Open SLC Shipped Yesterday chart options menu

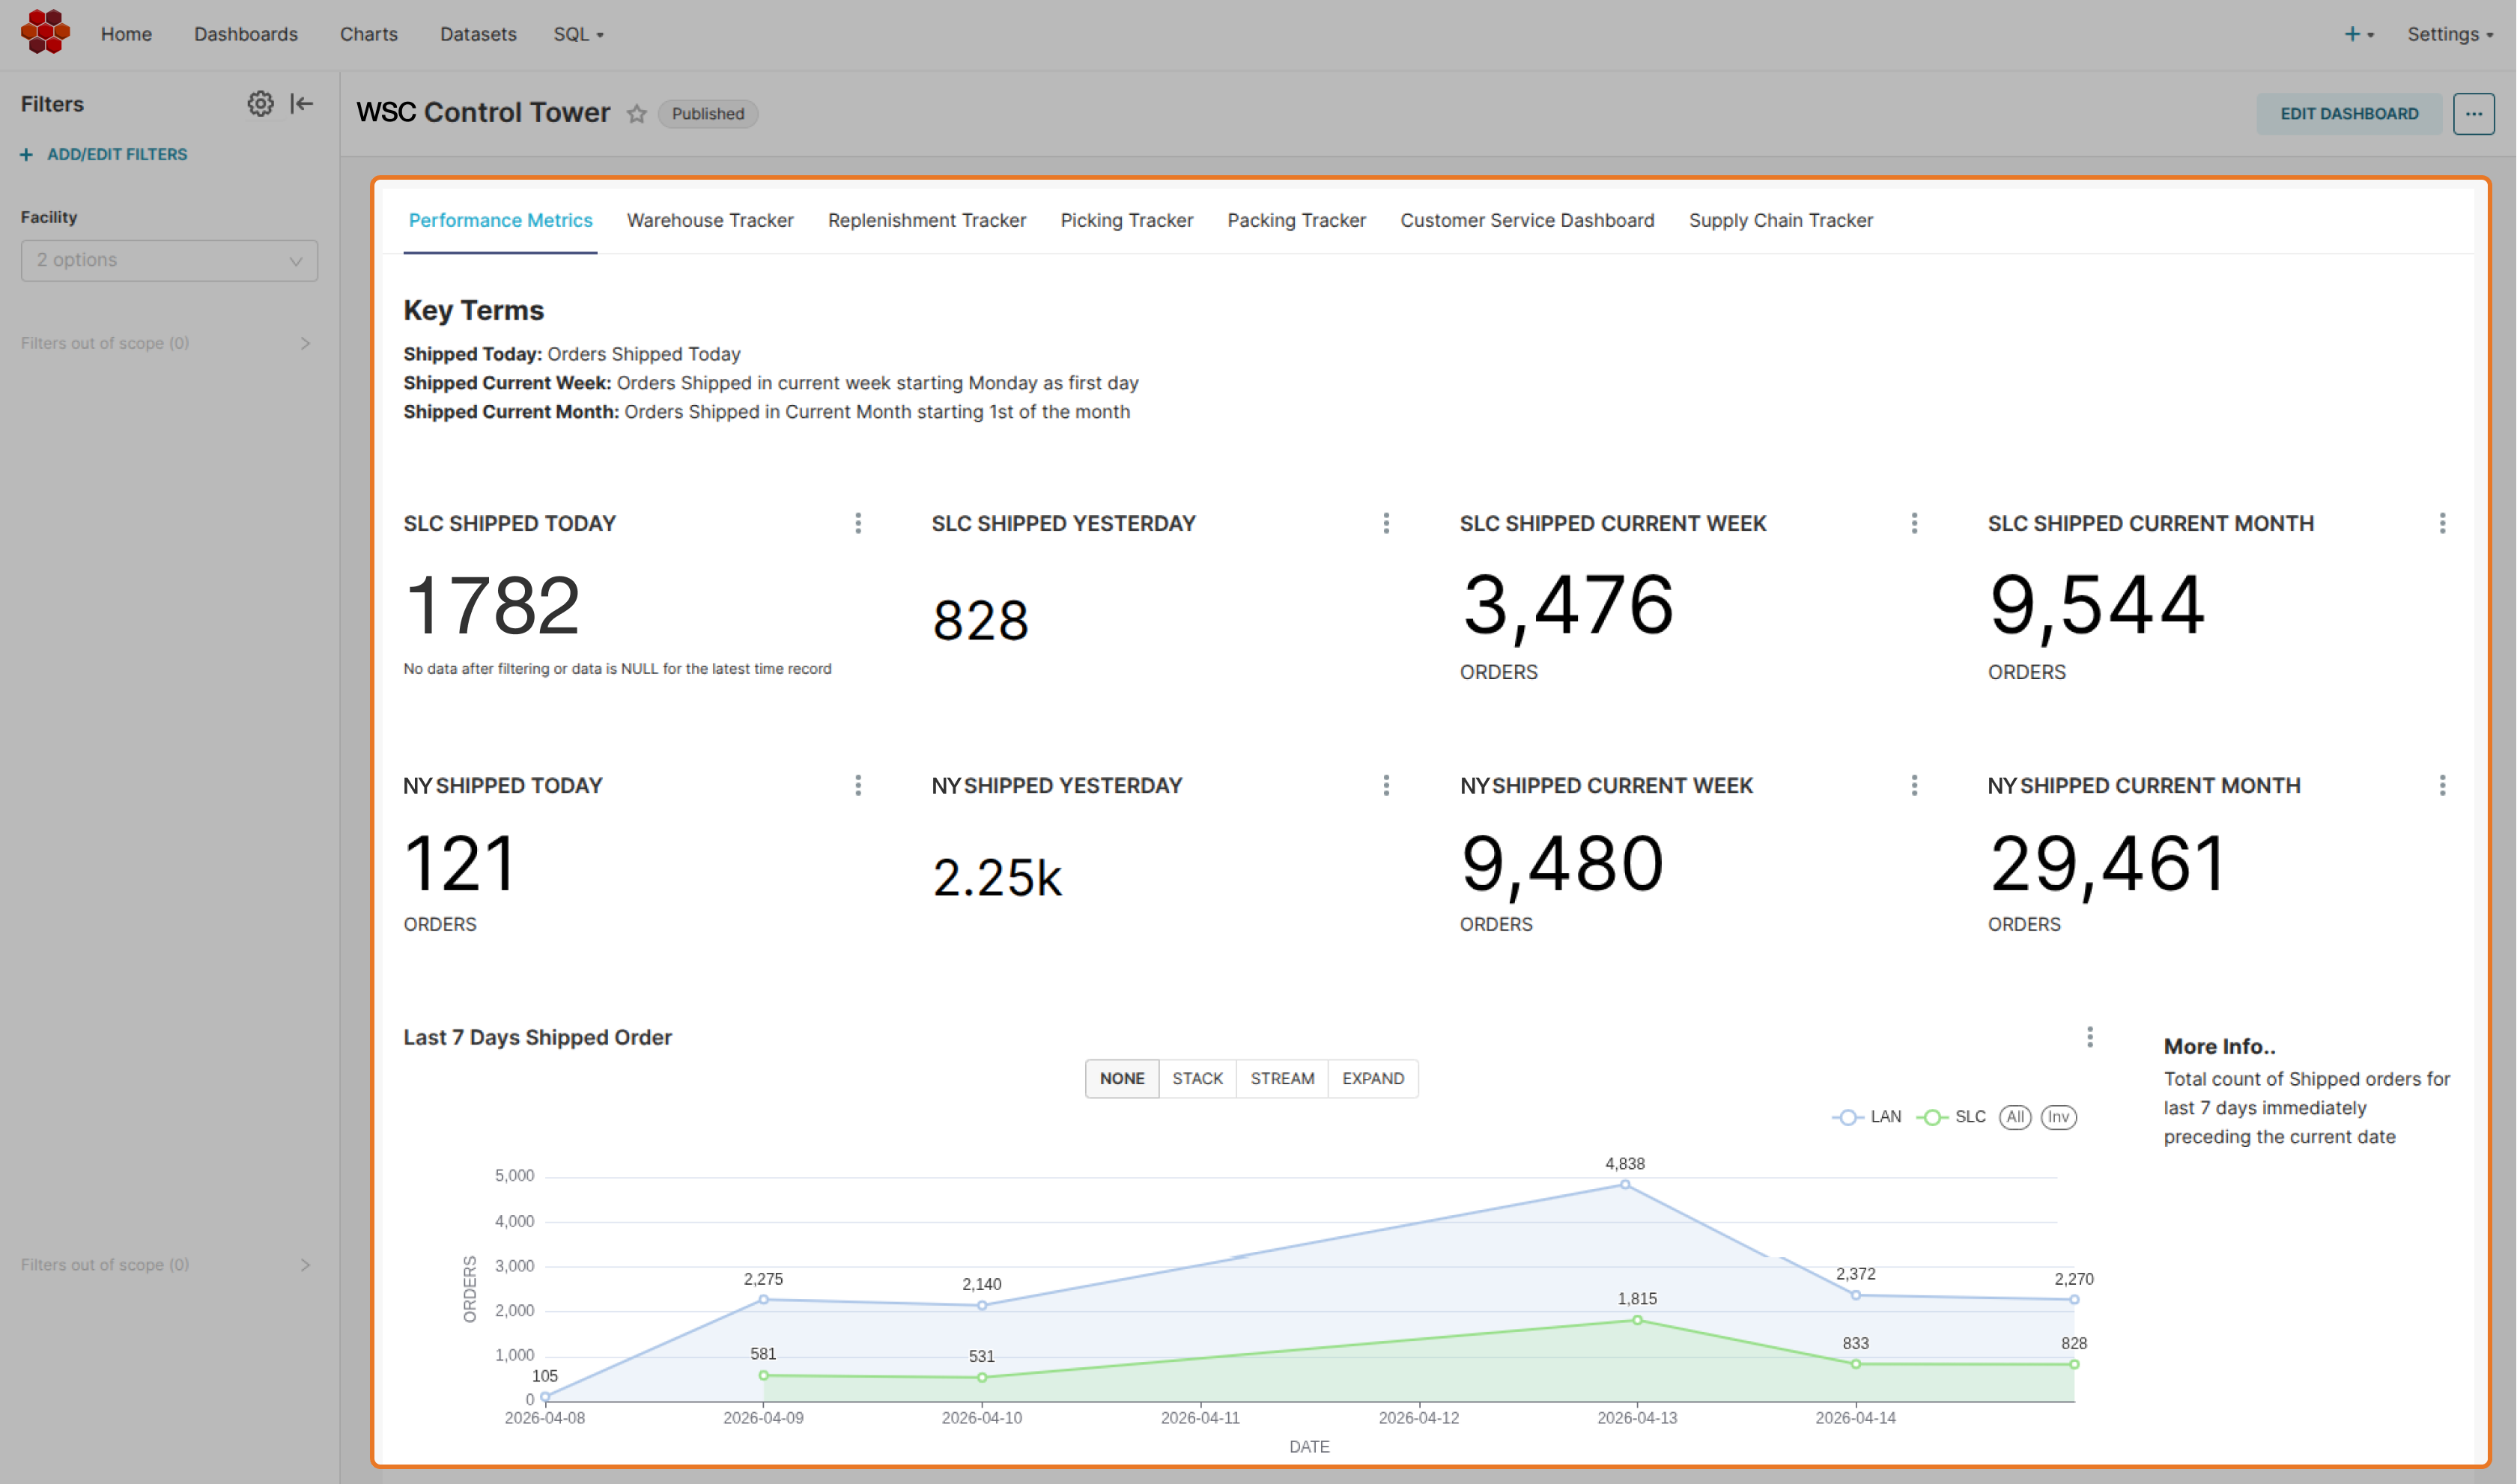pos(1385,523)
